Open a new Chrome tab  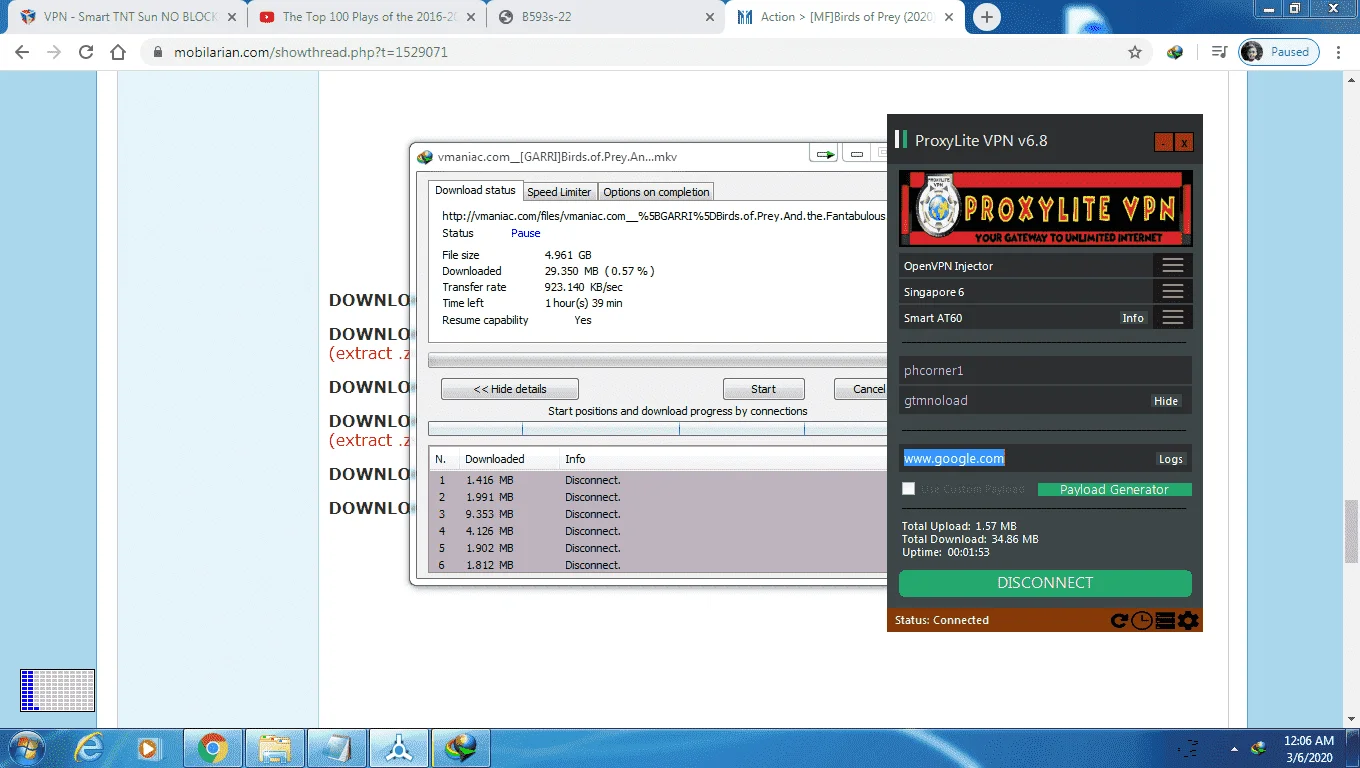pyautogui.click(x=987, y=17)
